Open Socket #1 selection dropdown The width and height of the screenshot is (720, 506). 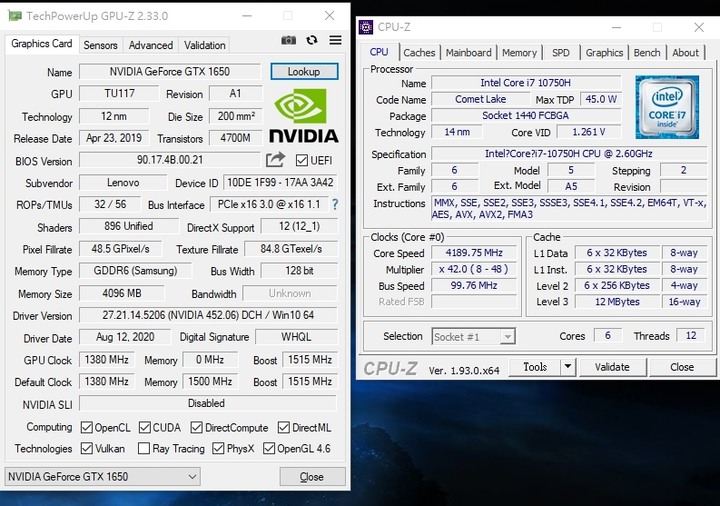[473, 337]
